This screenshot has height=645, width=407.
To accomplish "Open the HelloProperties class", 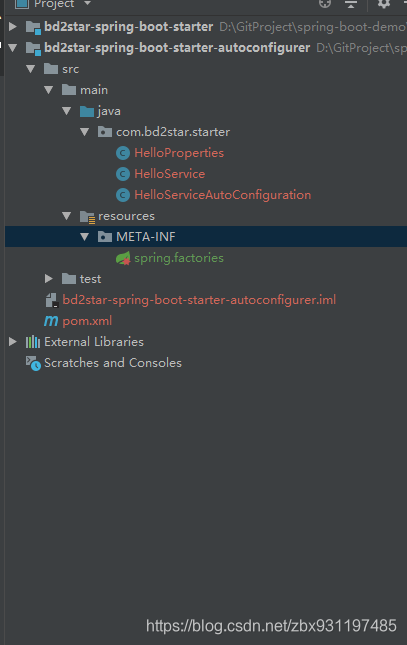I will click(x=179, y=153).
